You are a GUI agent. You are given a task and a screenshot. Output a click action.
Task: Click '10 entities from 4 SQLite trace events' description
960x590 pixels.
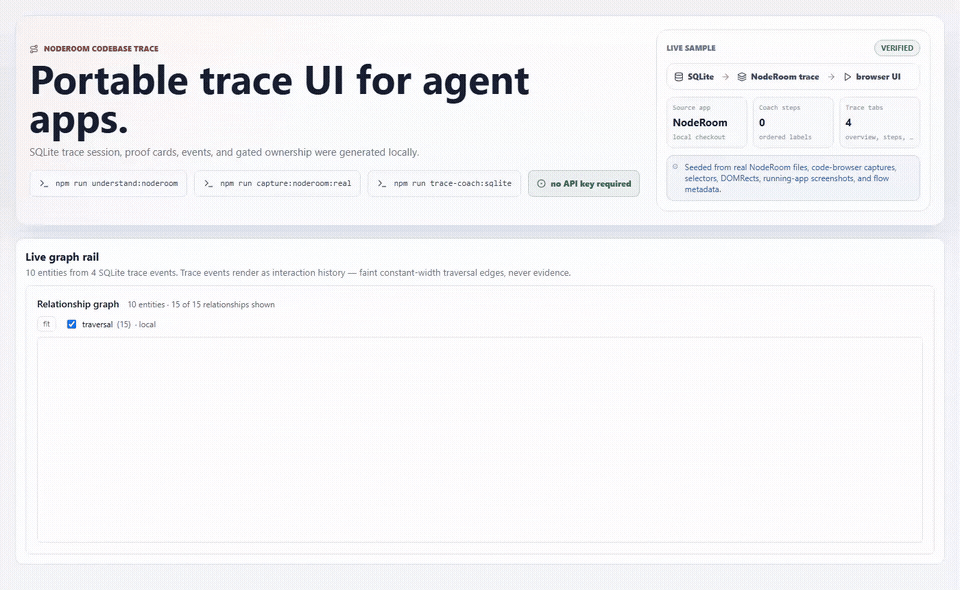tap(298, 273)
